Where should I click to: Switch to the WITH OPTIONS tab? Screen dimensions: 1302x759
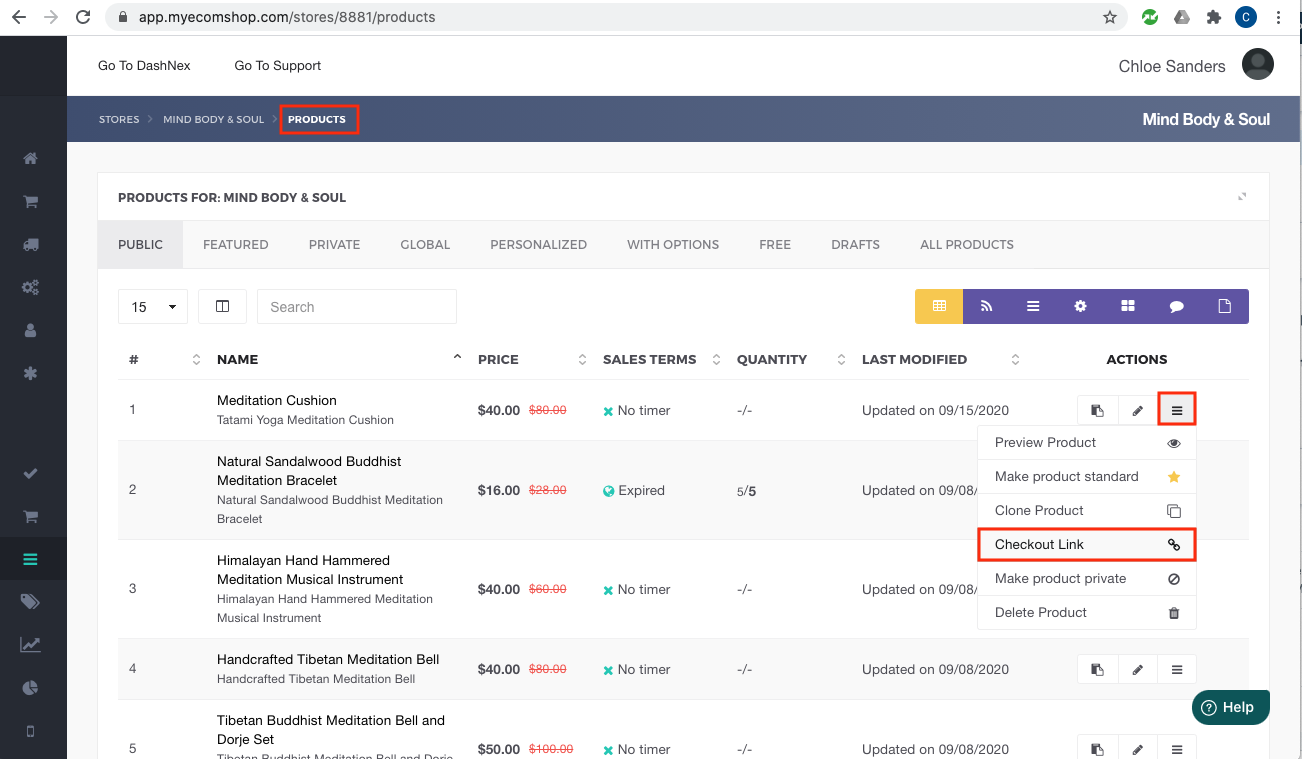tap(673, 244)
